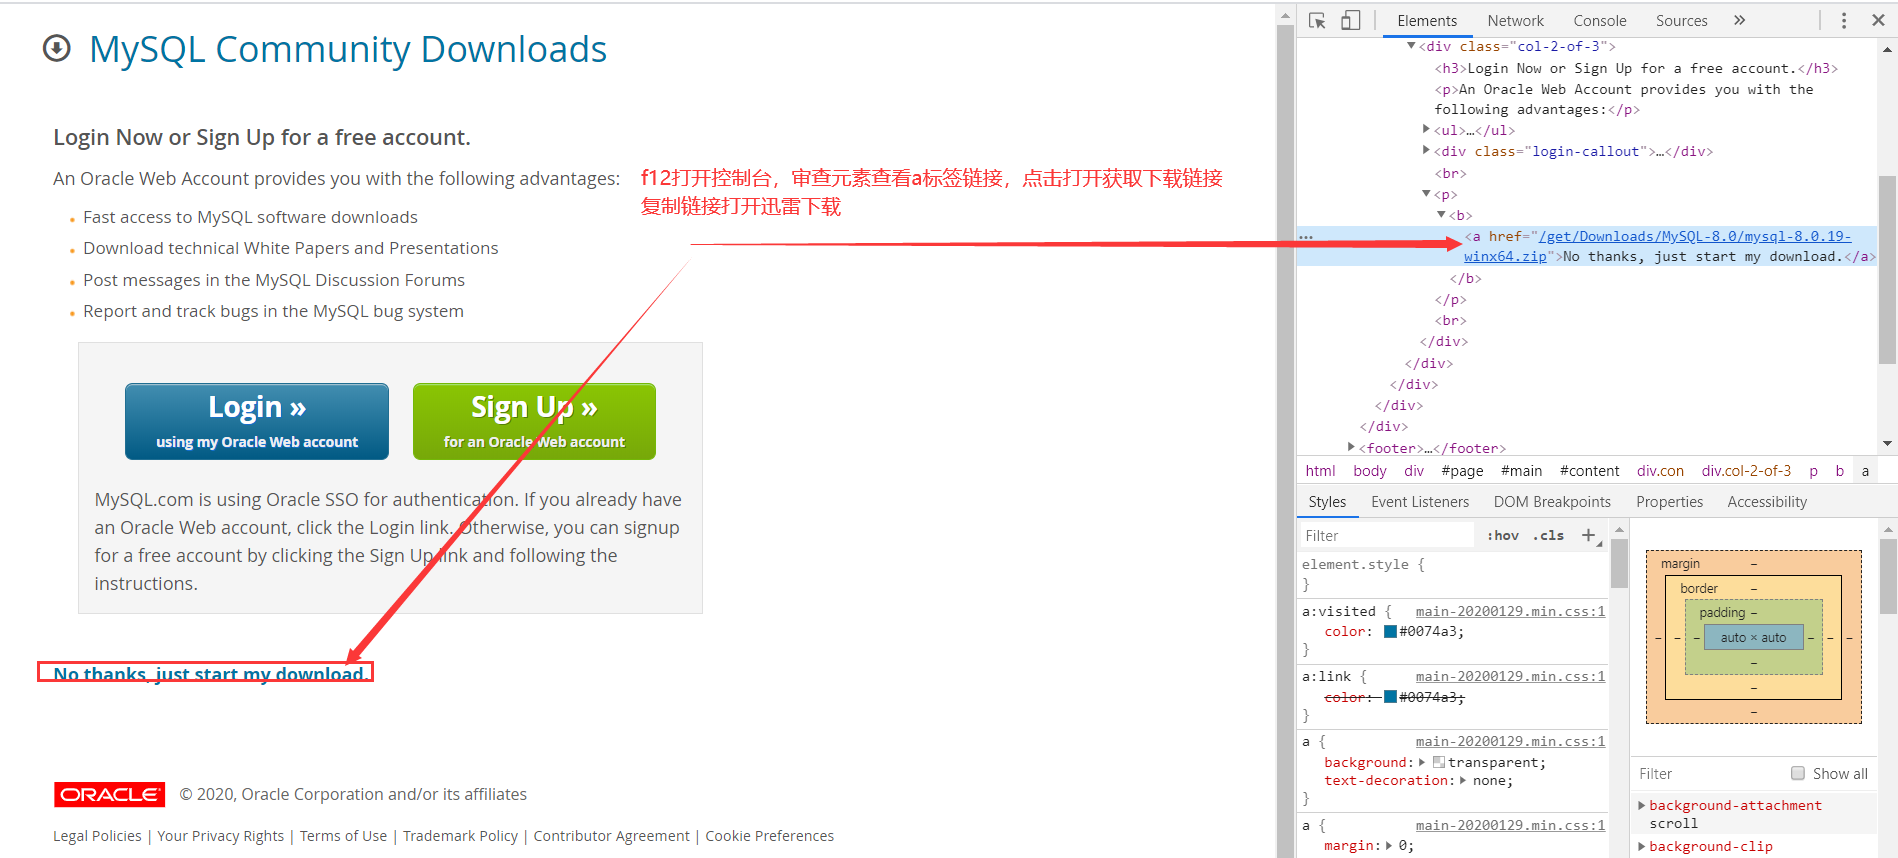Click the a:visited color swatch #0074a3
1898x858 pixels.
(1390, 632)
